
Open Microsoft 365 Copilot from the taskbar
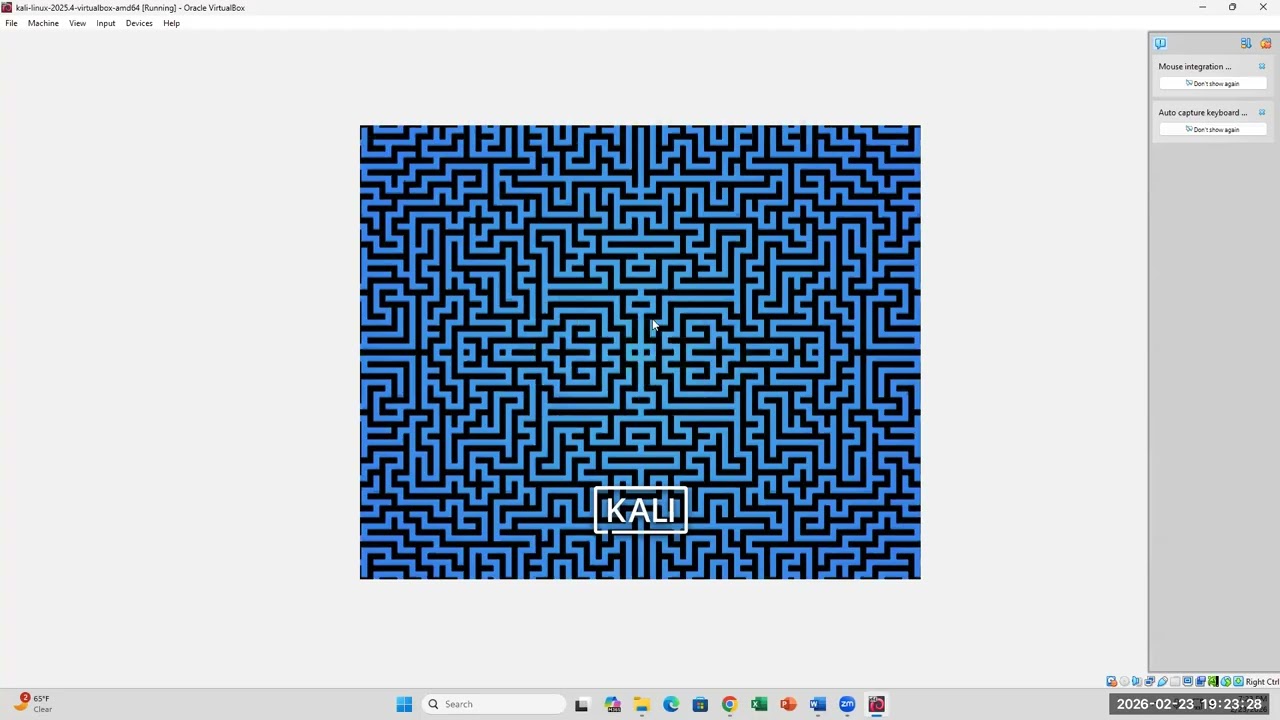[x=612, y=704]
